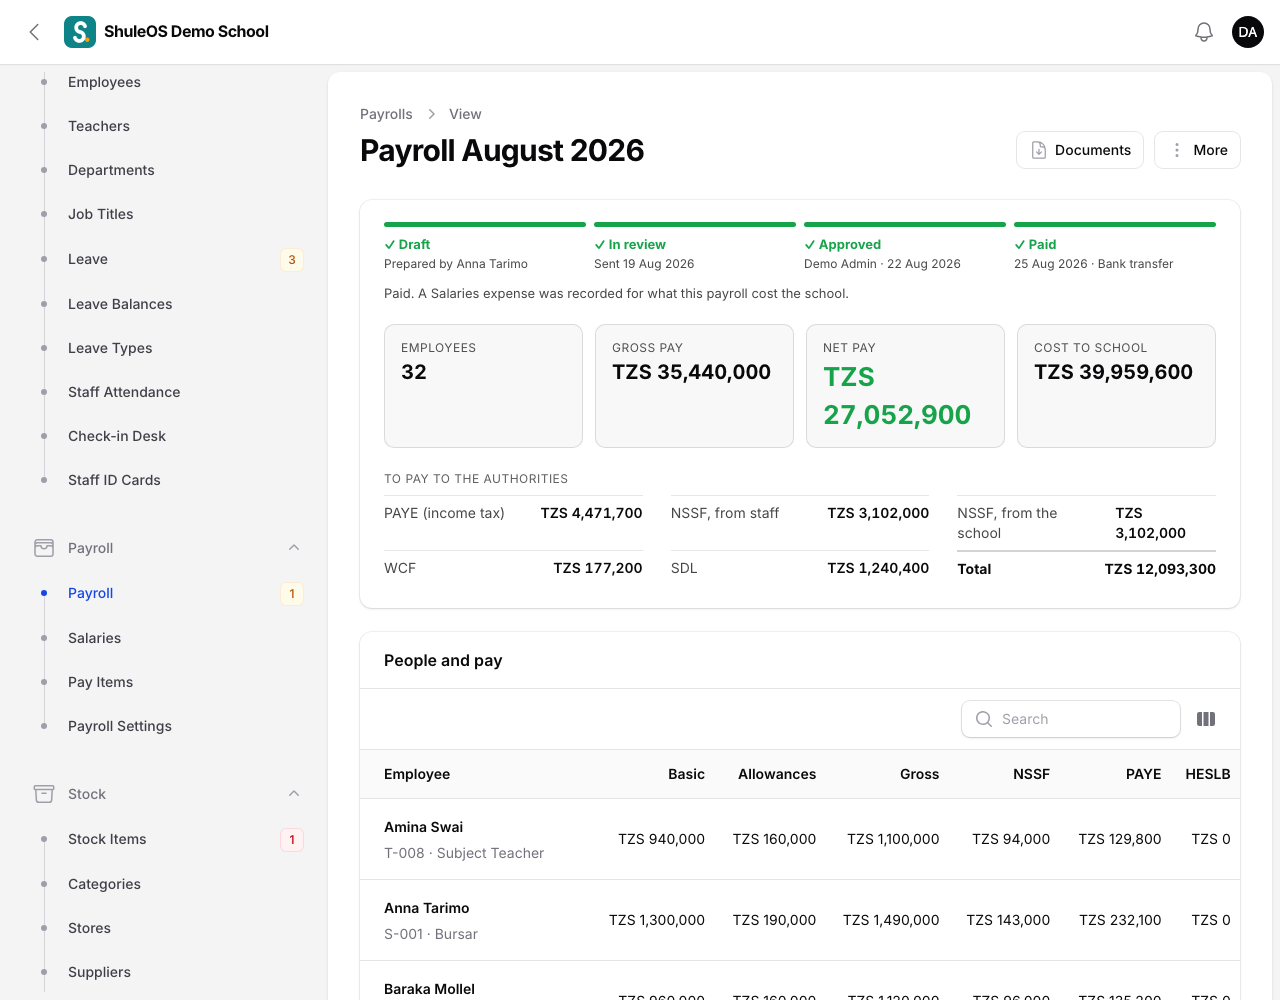Viewport: 1280px width, 1000px height.
Task: Click SDL amount TZS 1,240,400
Action: pyautogui.click(x=878, y=568)
